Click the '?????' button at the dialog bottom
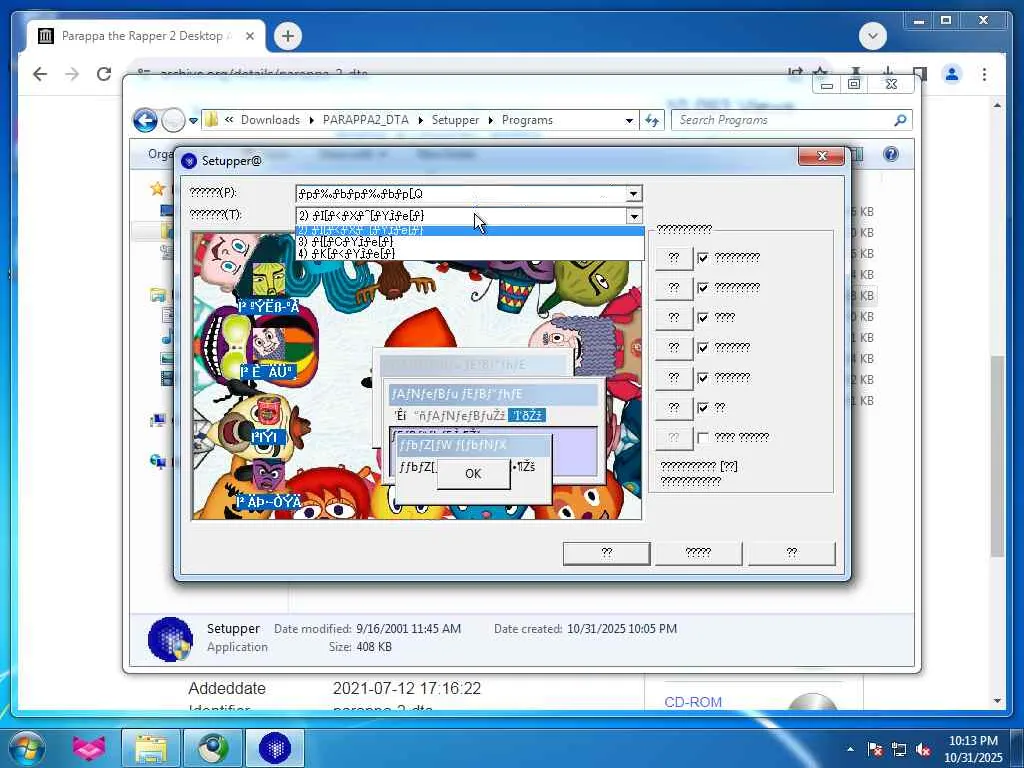This screenshot has height=768, width=1024. (698, 553)
